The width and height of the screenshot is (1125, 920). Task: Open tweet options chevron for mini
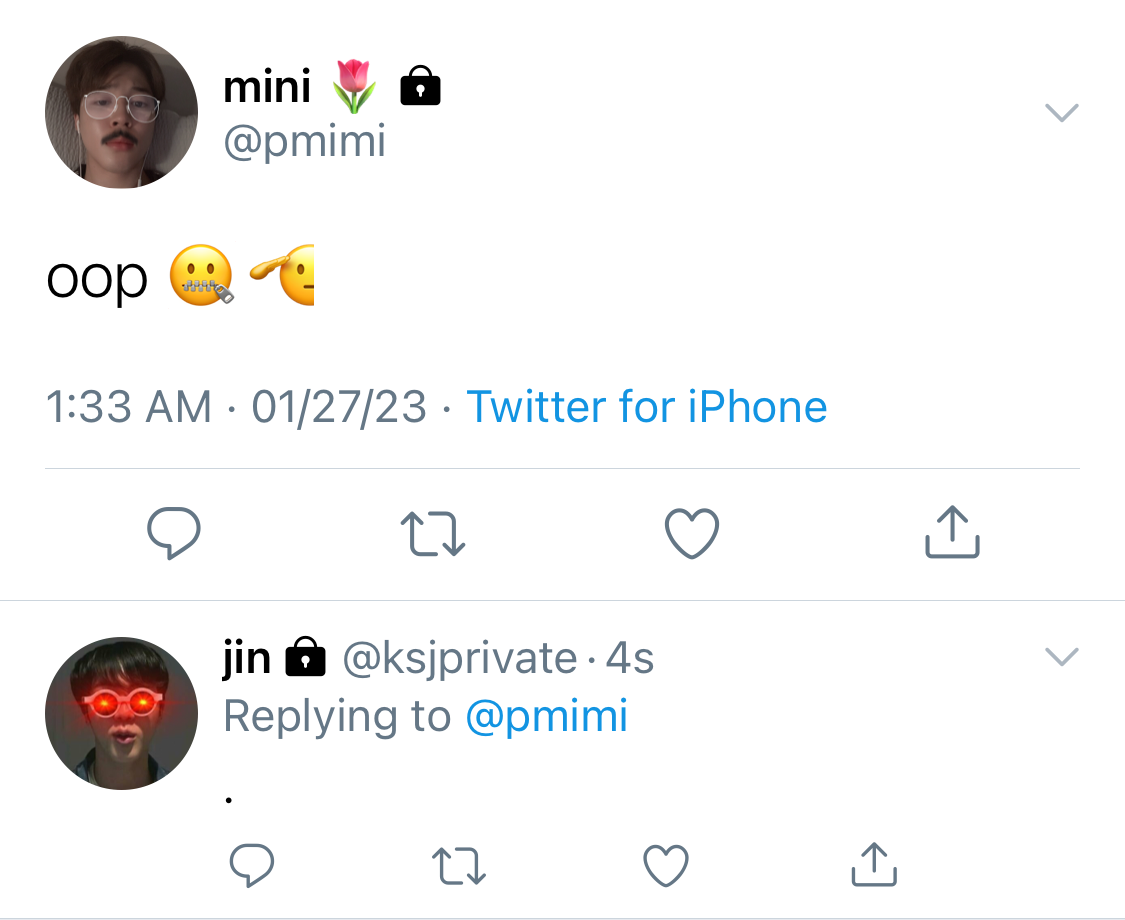click(x=1062, y=113)
